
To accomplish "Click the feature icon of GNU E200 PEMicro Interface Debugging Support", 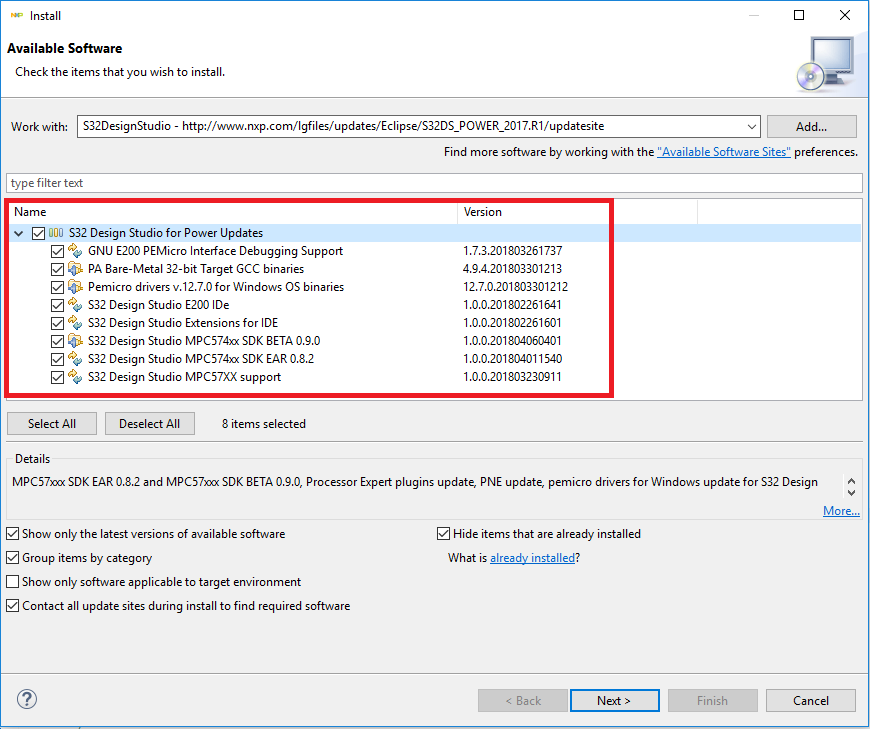I will click(75, 251).
